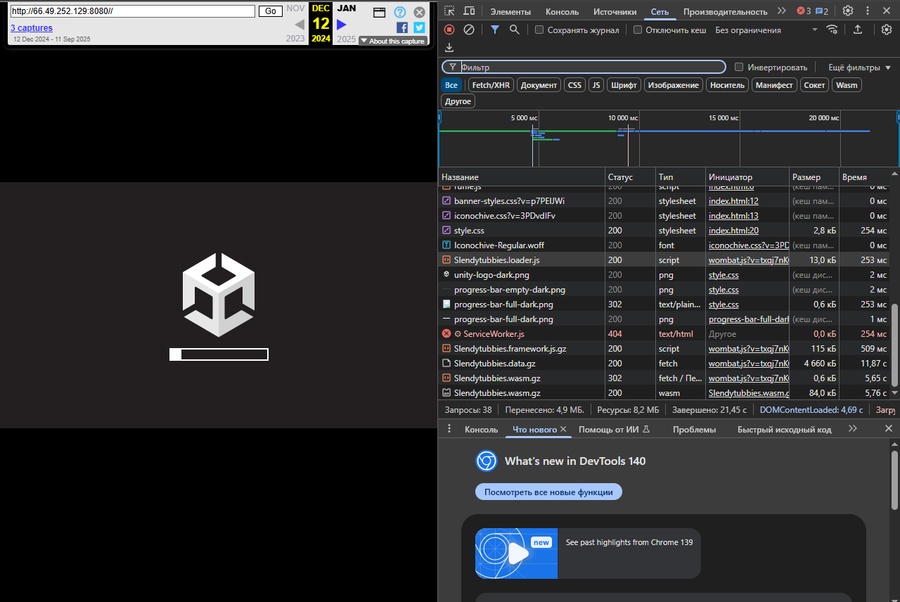Select the All requests filter chip
Screen dimensions: 900x602
(x=451, y=85)
